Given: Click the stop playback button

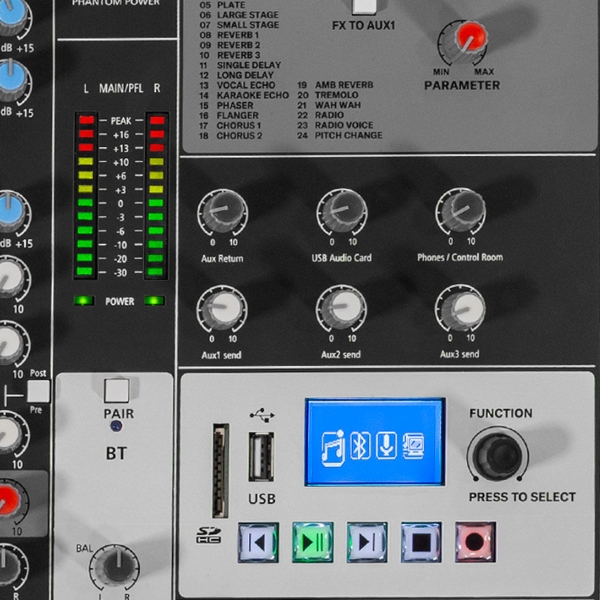Looking at the screenshot, I should pyautogui.click(x=421, y=542).
